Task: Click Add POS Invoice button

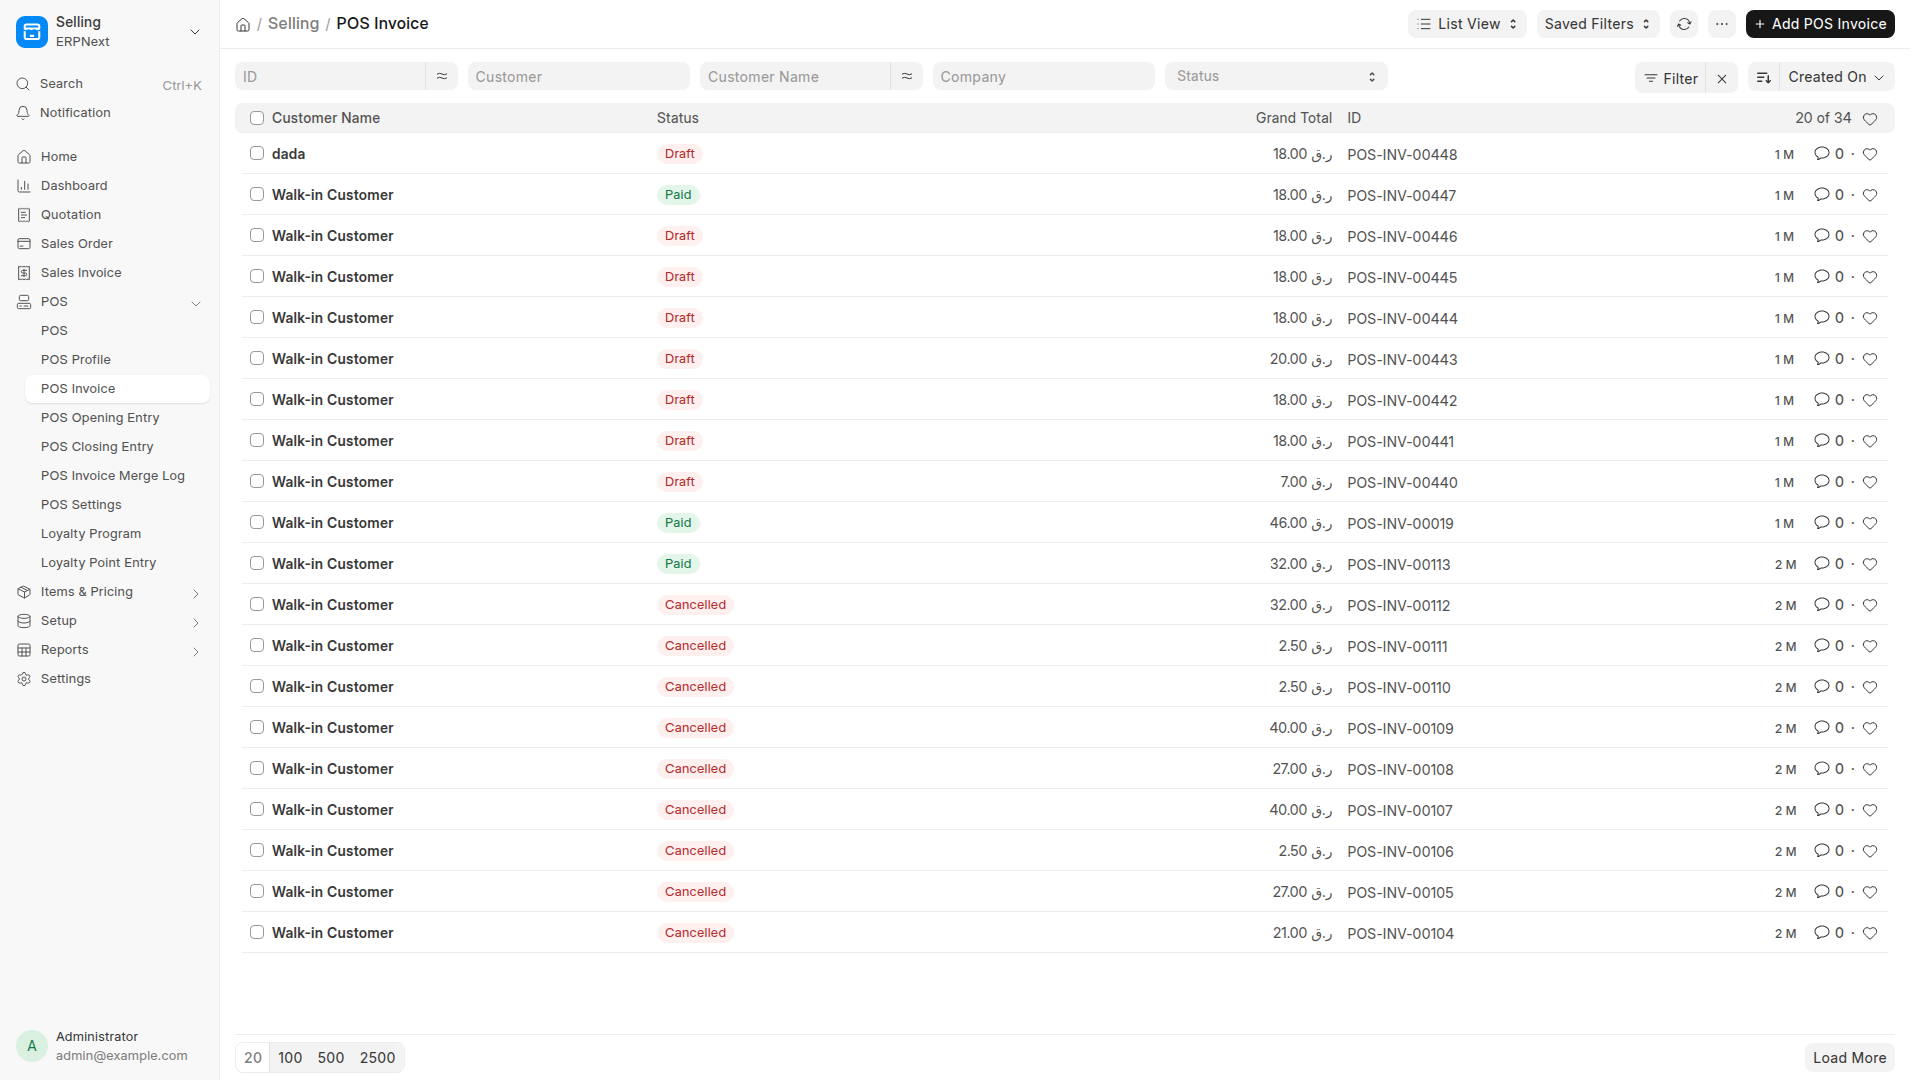Action: tap(1820, 24)
